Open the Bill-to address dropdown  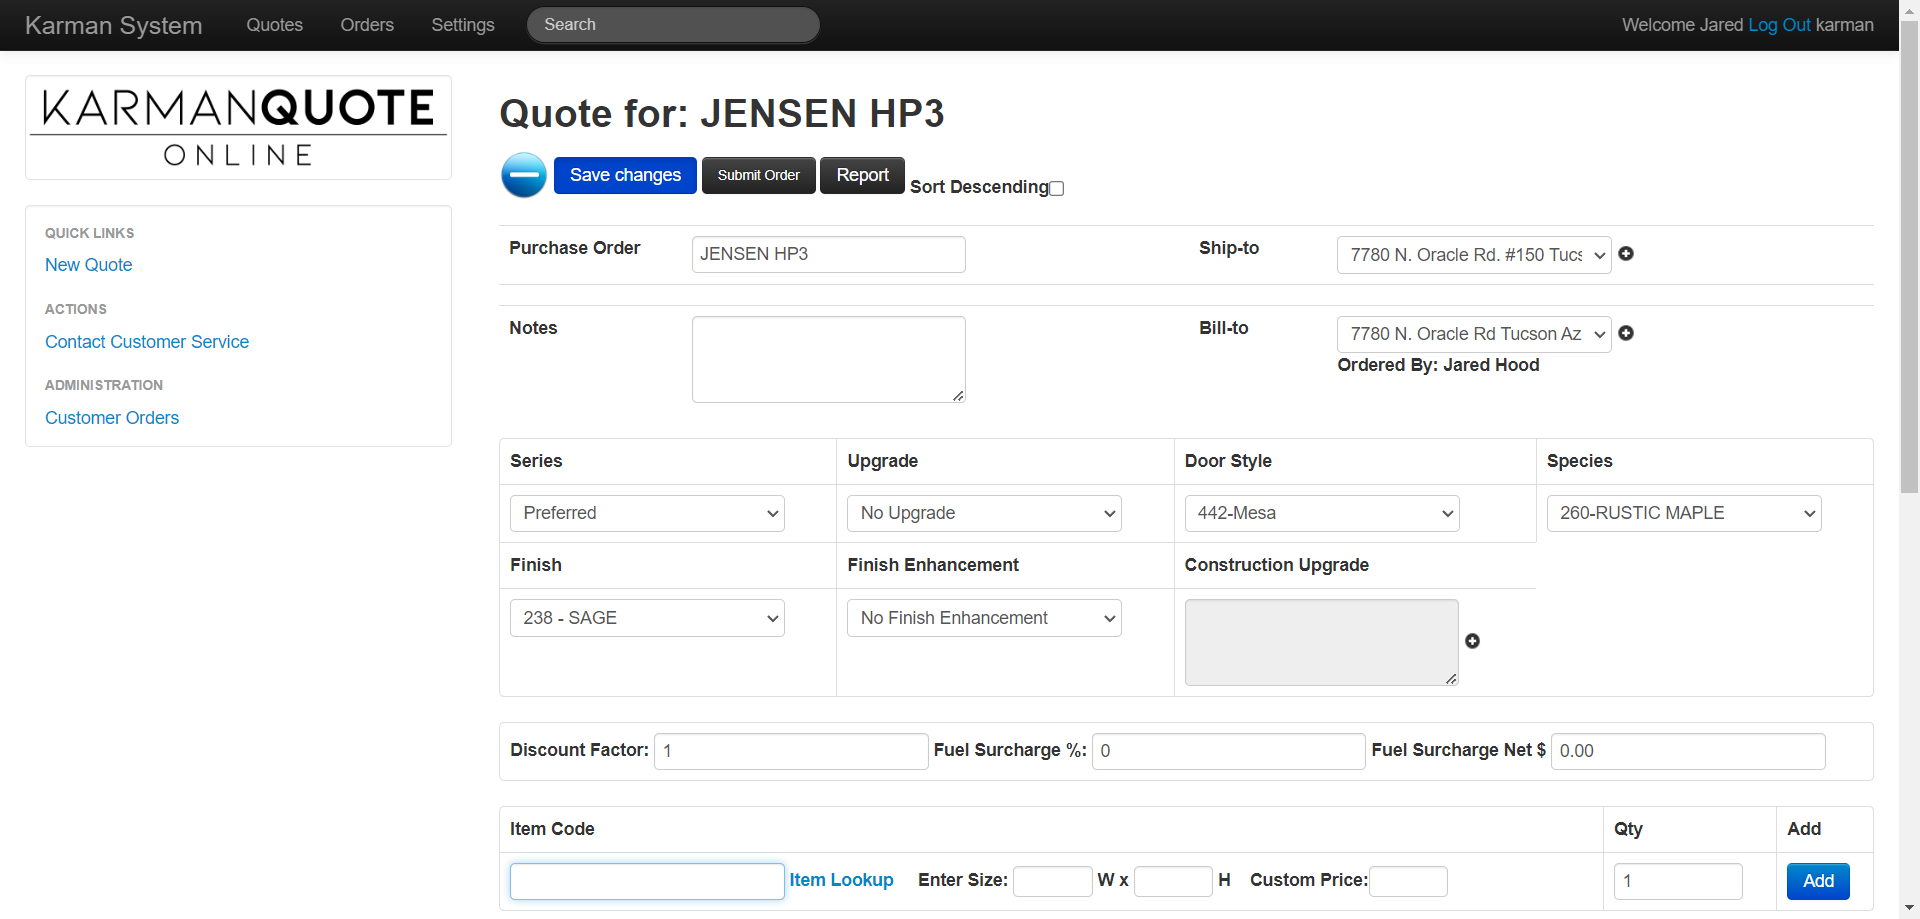point(1474,334)
